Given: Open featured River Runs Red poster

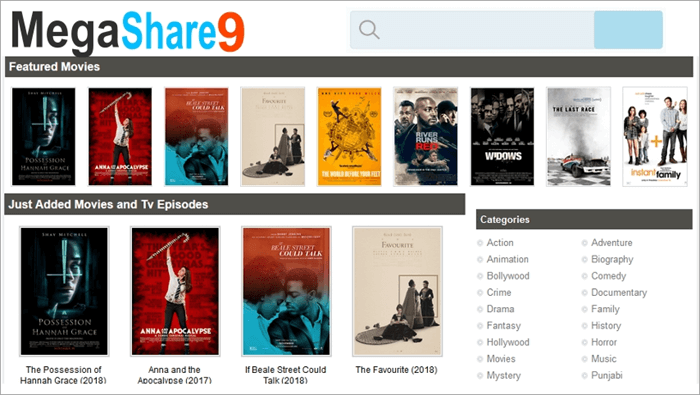Looking at the screenshot, I should click(x=425, y=137).
